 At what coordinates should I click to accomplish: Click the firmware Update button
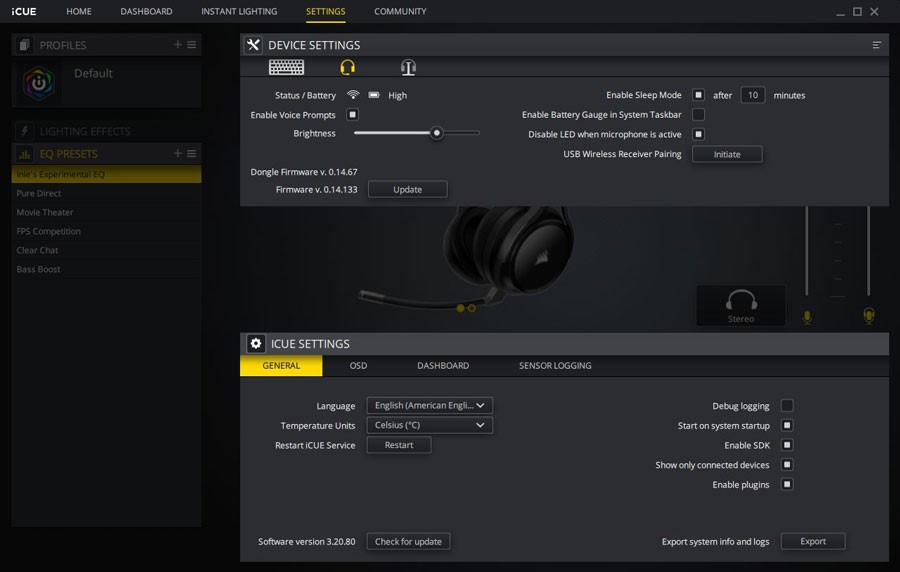(x=408, y=189)
